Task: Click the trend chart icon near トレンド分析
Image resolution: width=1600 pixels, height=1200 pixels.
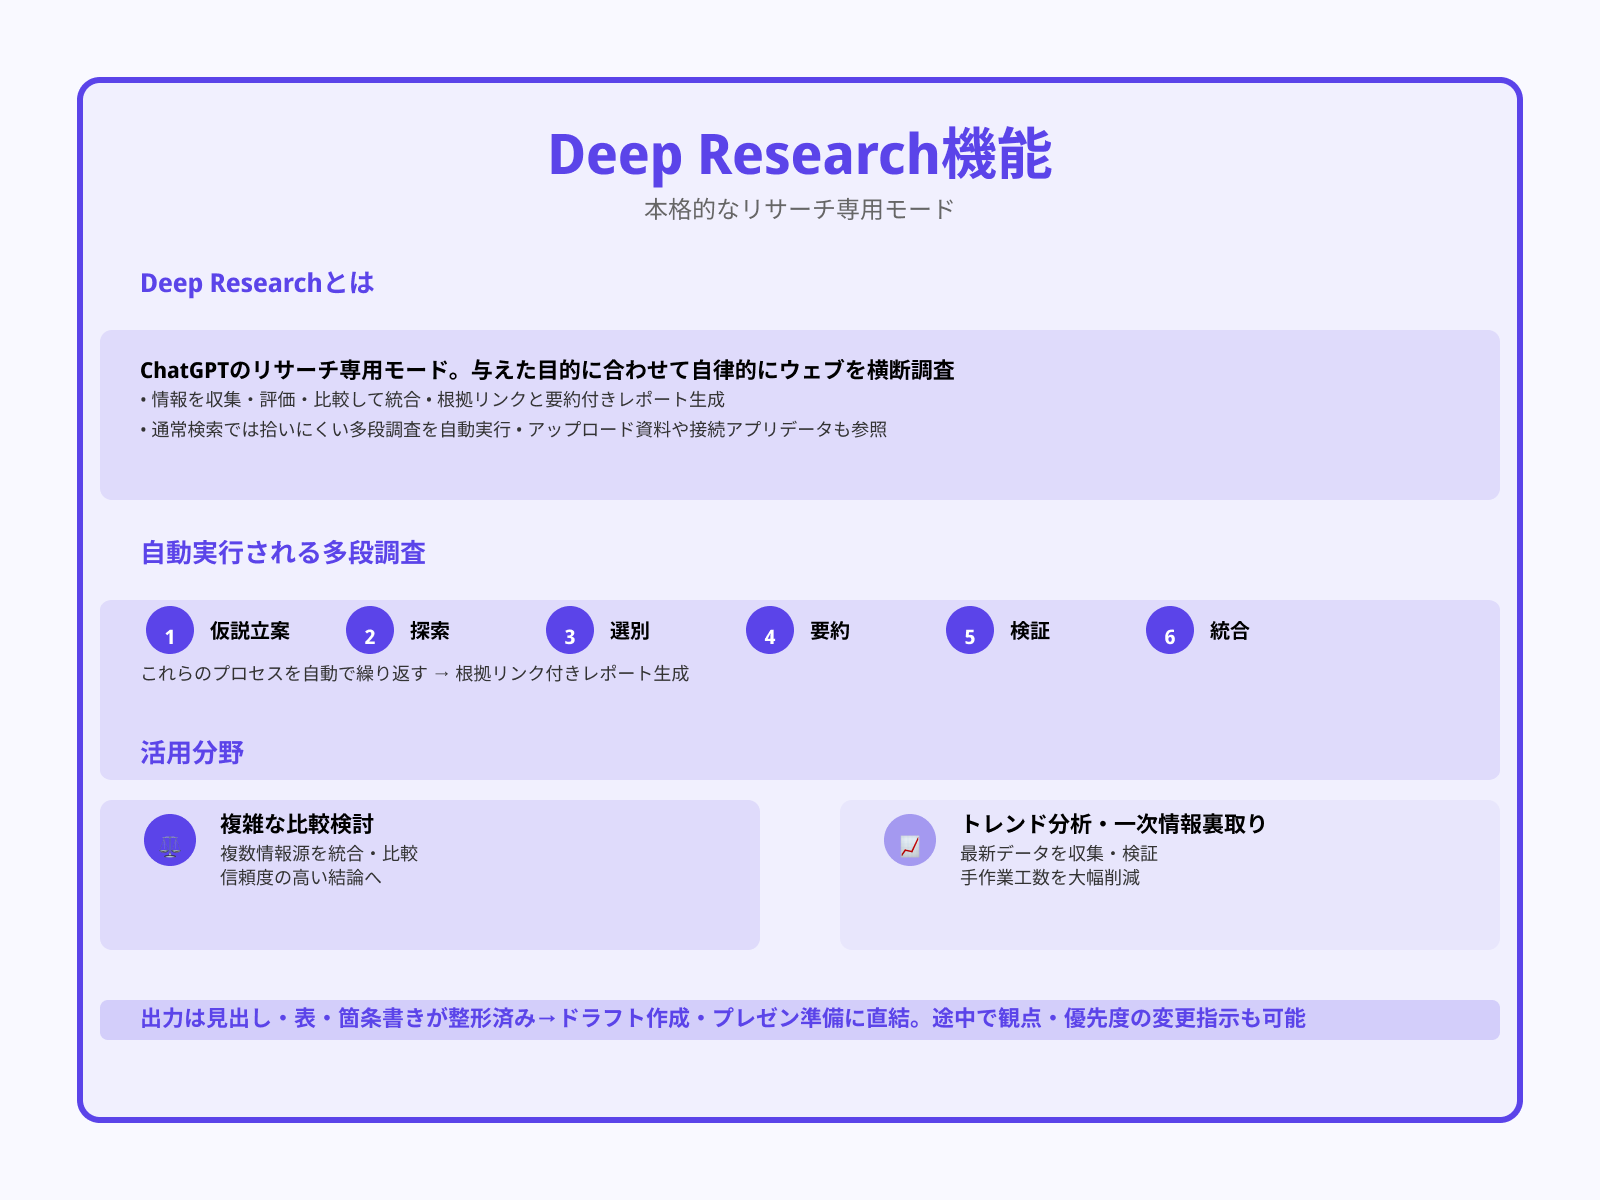Action: pyautogui.click(x=909, y=840)
